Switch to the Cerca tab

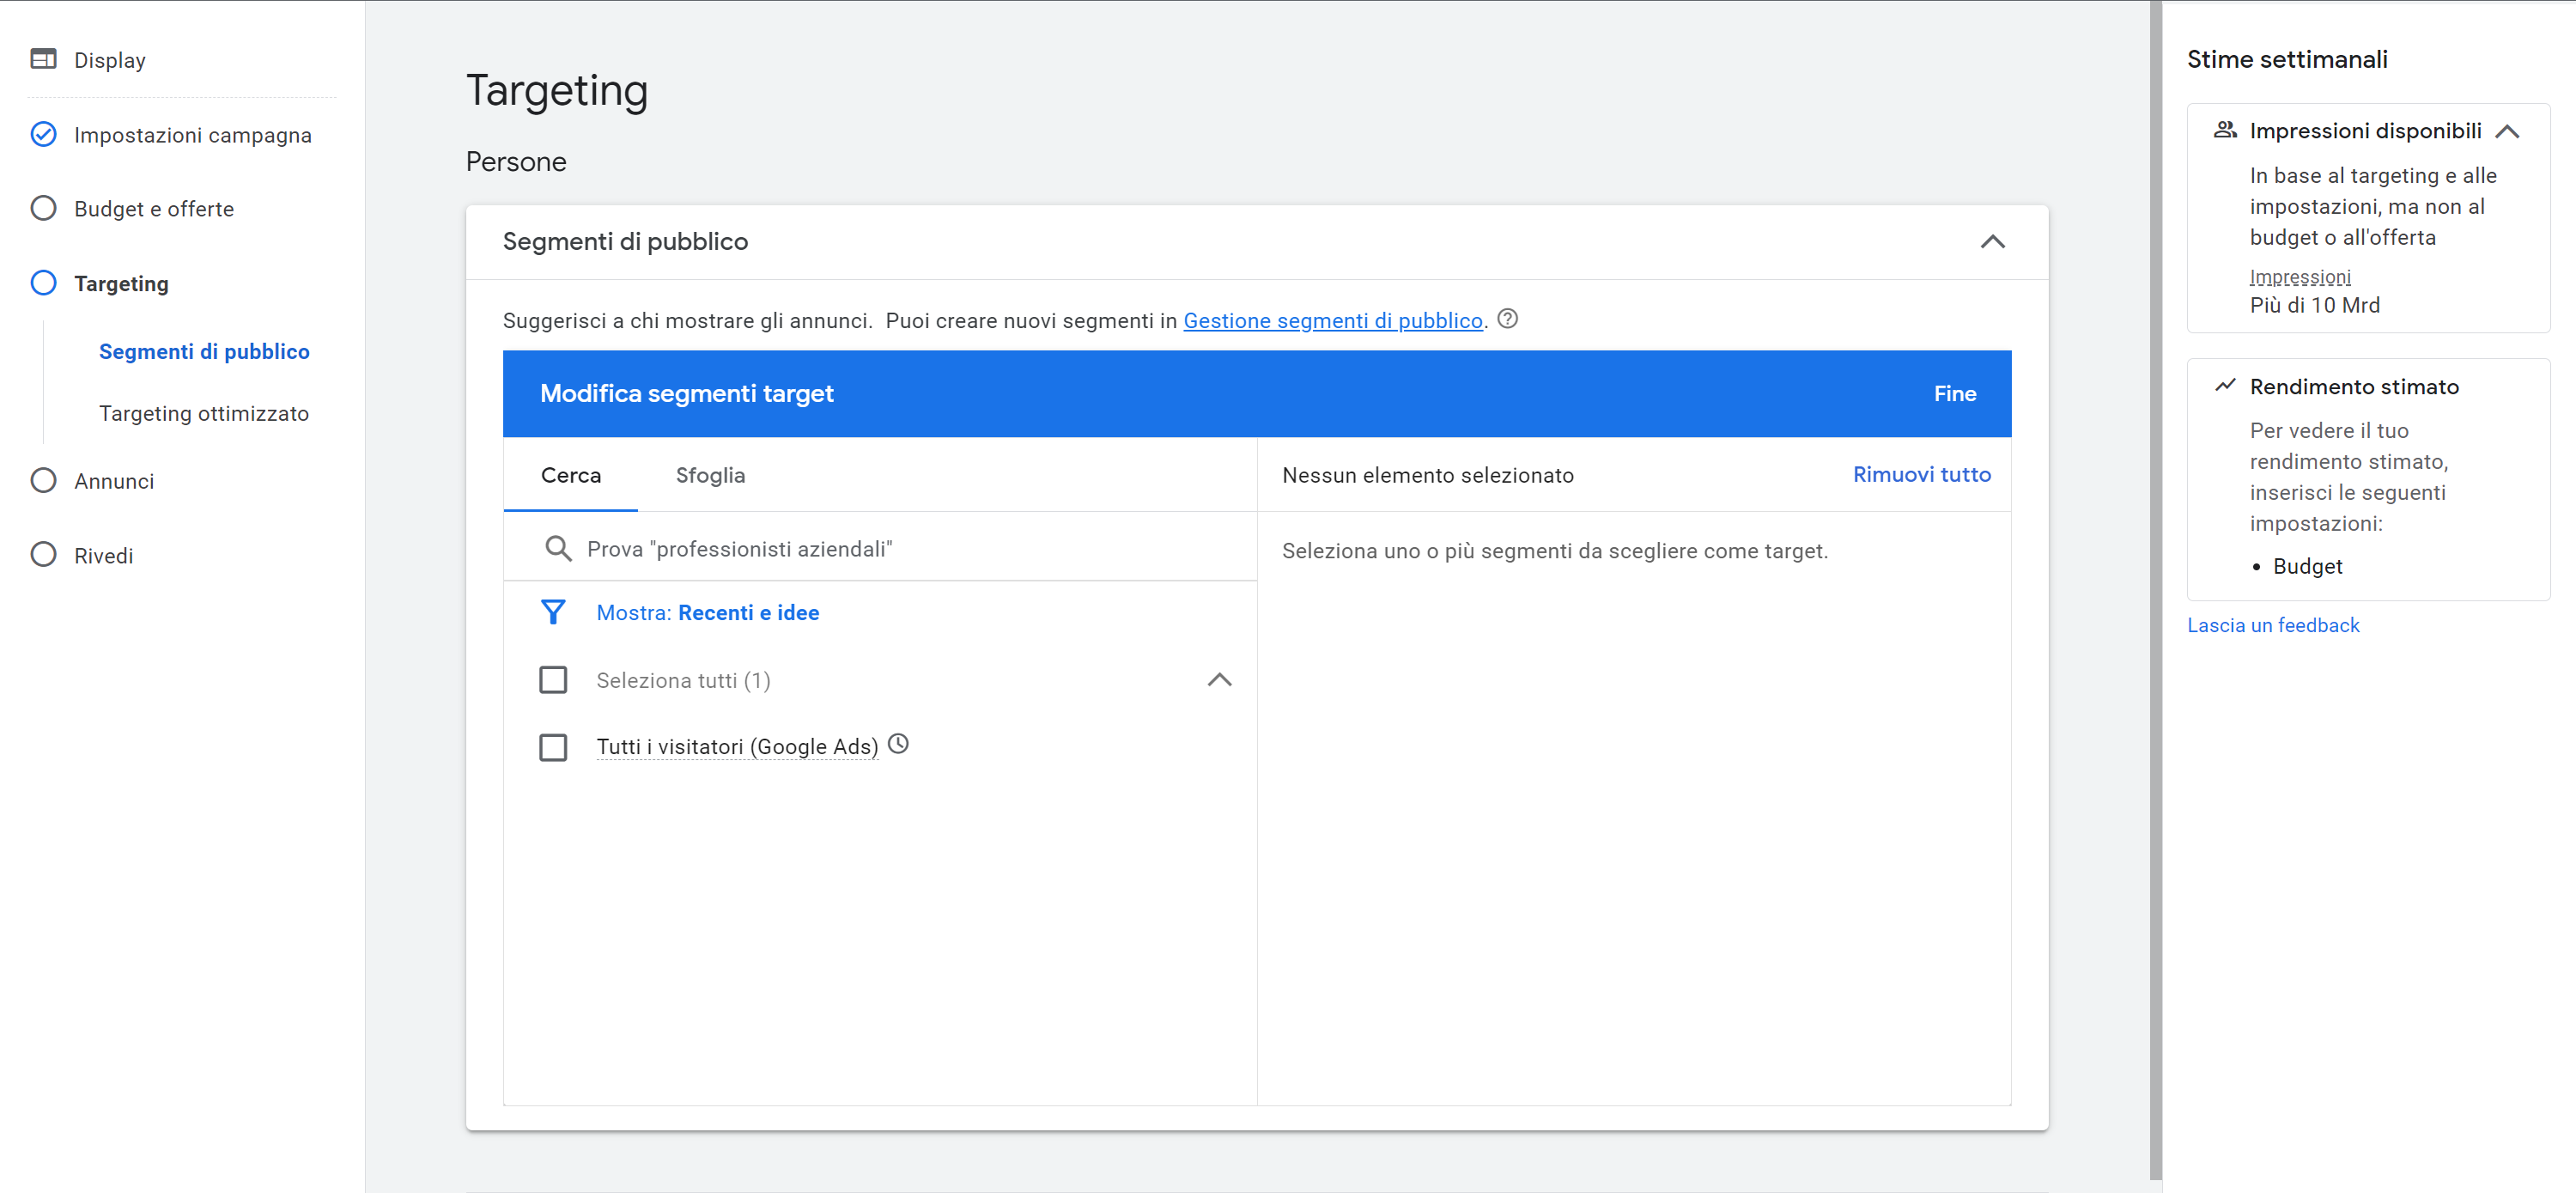point(571,475)
